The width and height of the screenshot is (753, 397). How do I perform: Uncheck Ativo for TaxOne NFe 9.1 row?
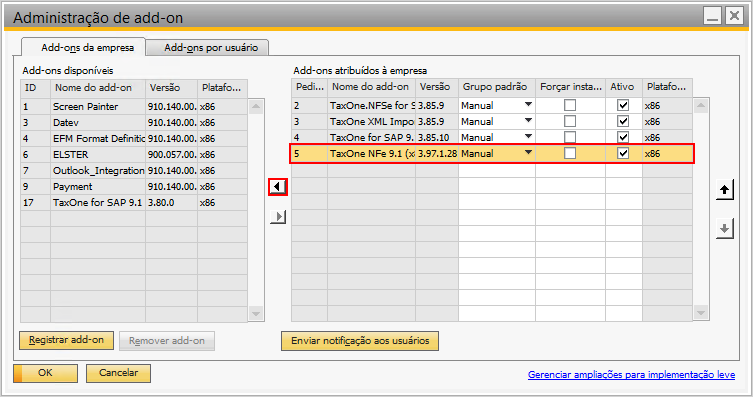pos(623,153)
